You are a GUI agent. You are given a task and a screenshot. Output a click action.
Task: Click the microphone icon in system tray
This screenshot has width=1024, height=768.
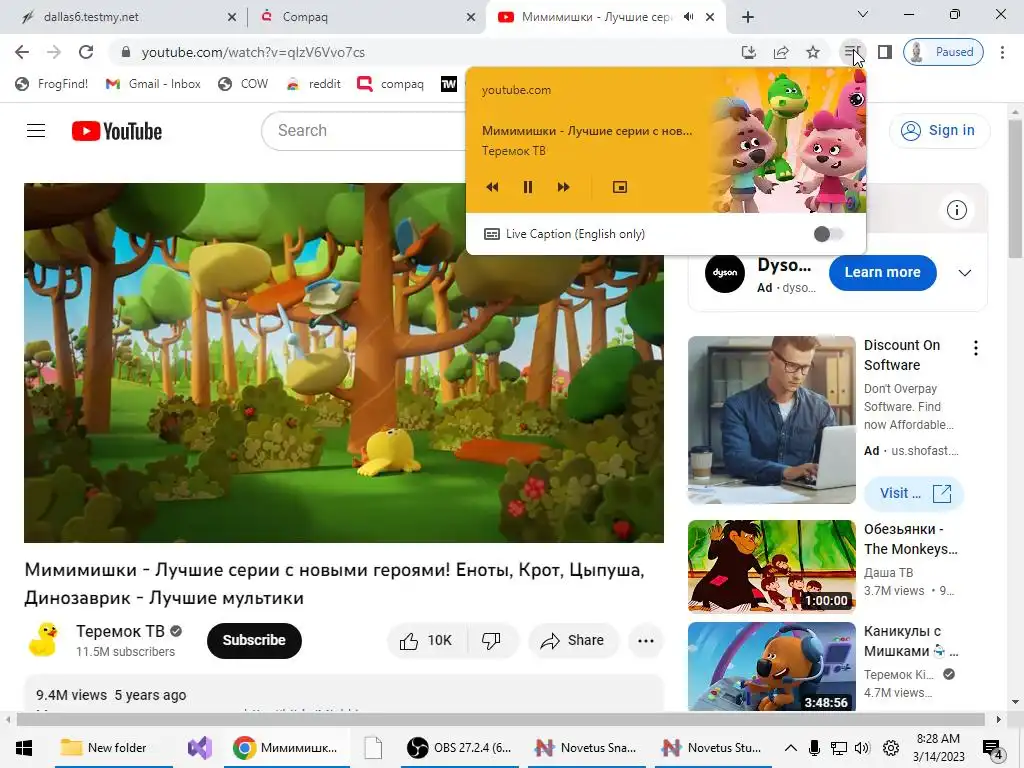[x=814, y=748]
